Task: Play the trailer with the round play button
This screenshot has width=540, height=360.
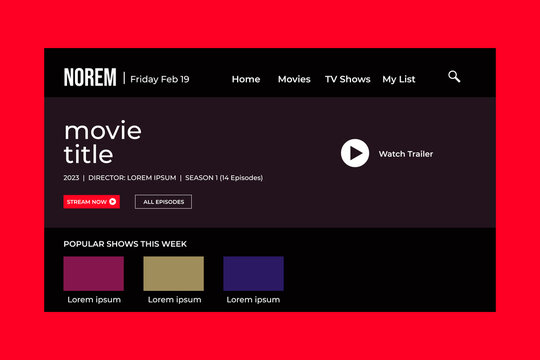Action: coord(355,153)
